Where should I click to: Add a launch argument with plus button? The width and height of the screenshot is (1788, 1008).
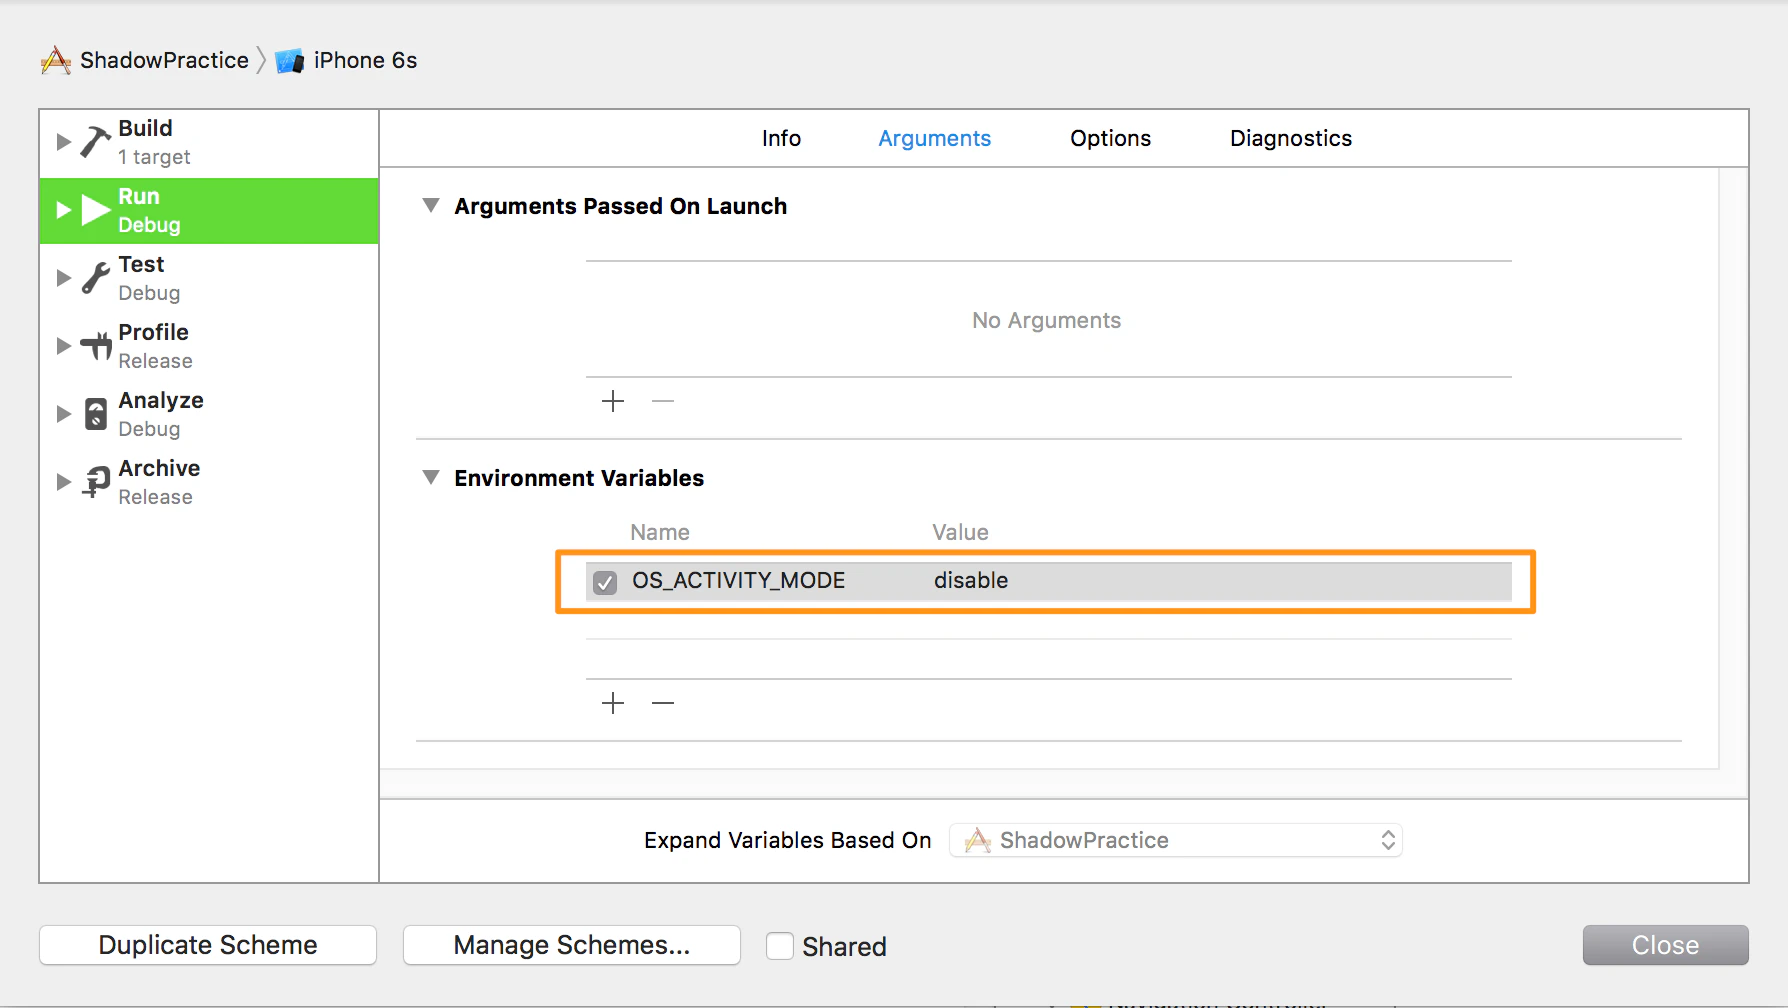click(613, 401)
